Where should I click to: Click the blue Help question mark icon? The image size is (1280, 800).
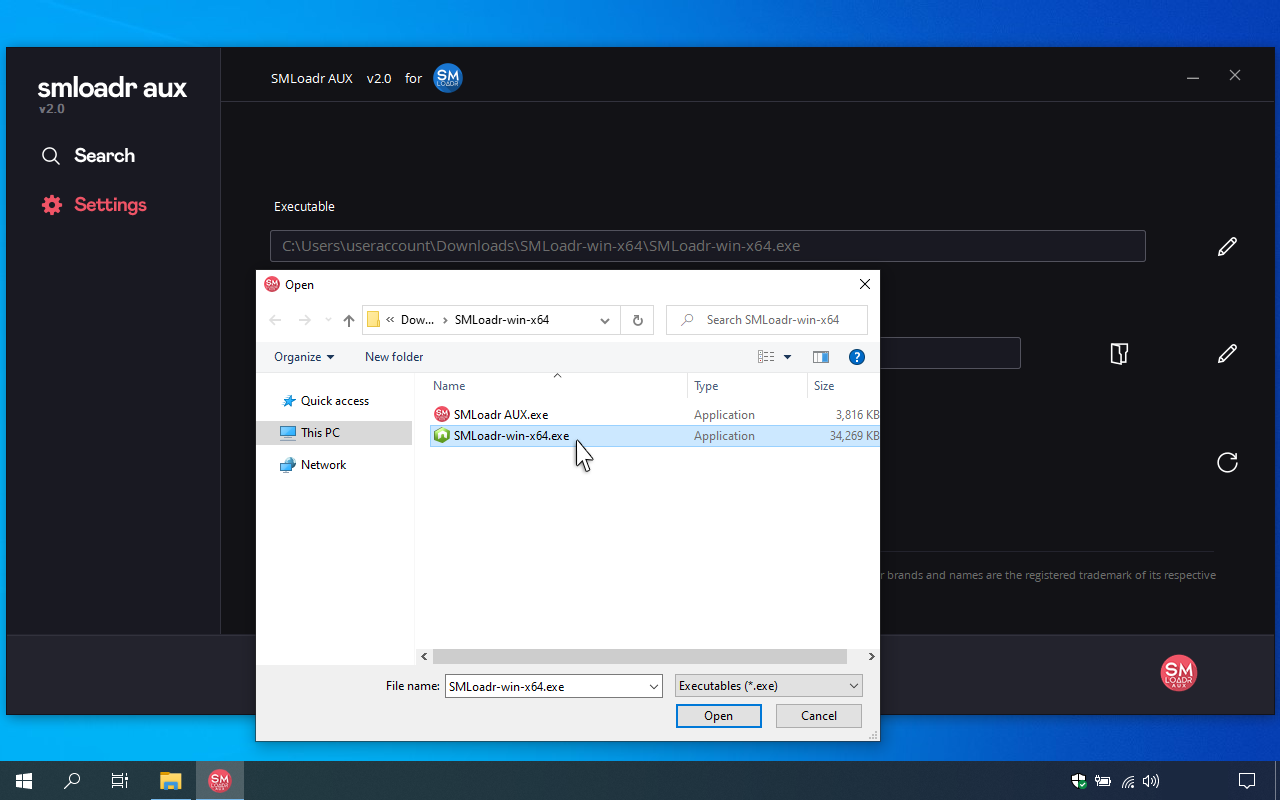pos(856,357)
